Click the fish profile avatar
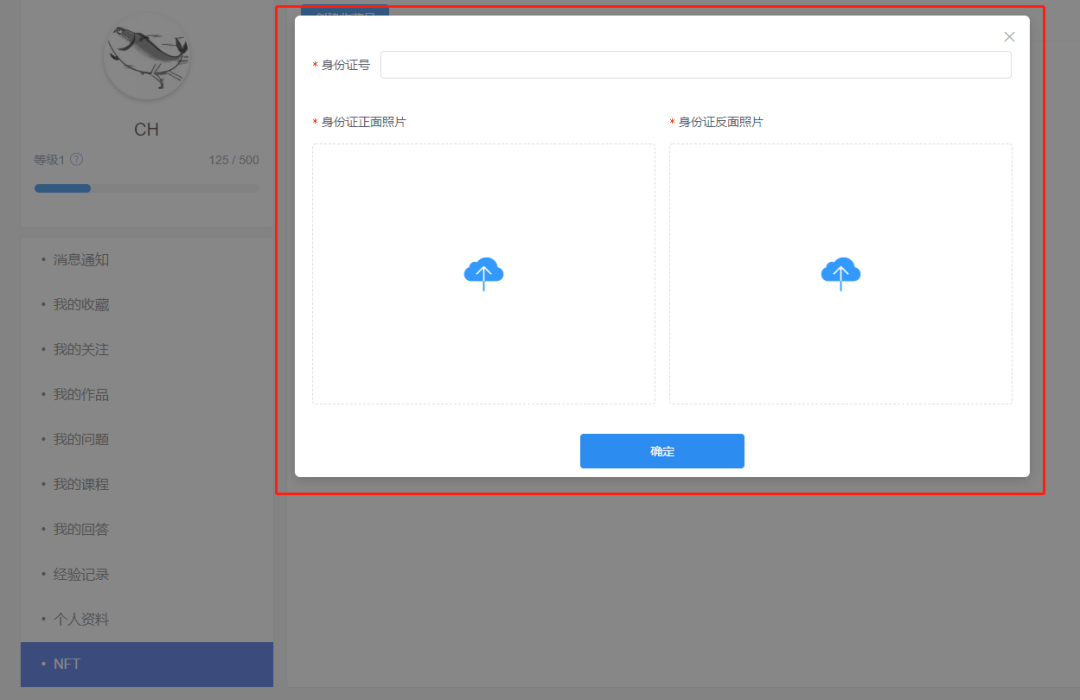1080x700 pixels. 147,56
